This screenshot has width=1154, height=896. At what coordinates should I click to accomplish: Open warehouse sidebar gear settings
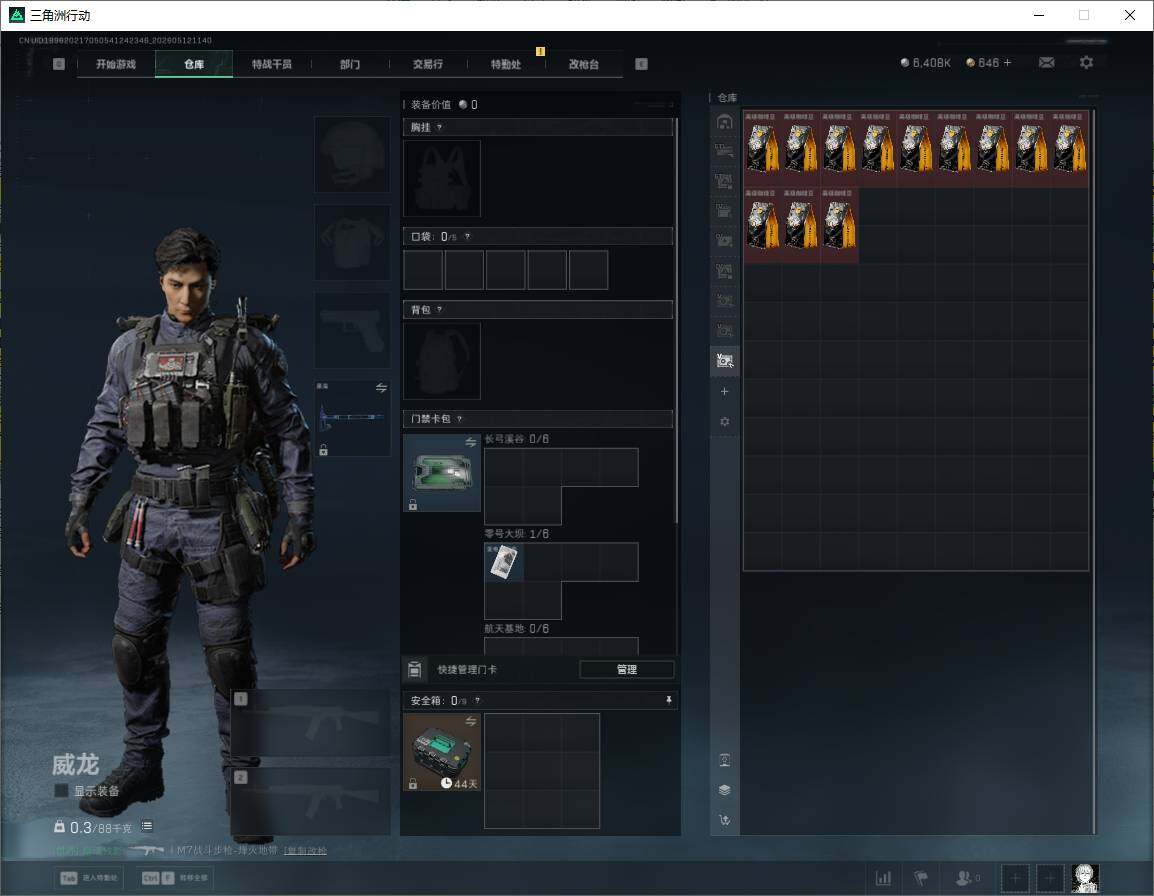pos(724,422)
